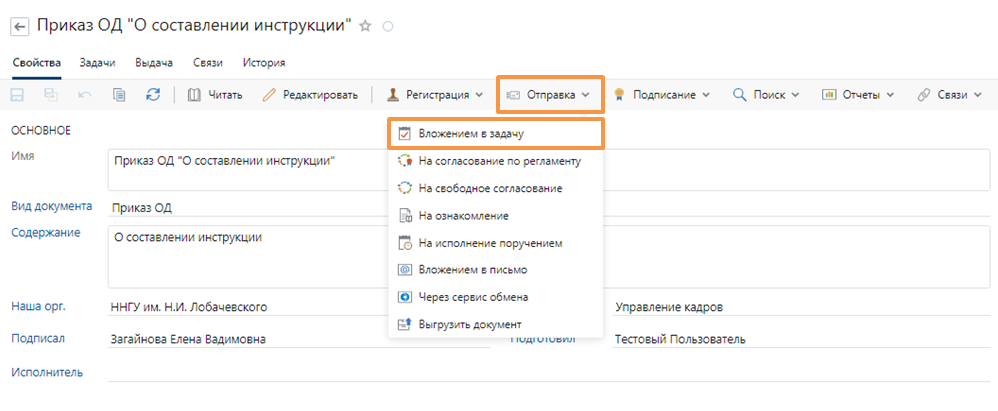Mark document as favorite with star icon
Image resolution: width=998 pixels, height=411 pixels.
tap(365, 26)
